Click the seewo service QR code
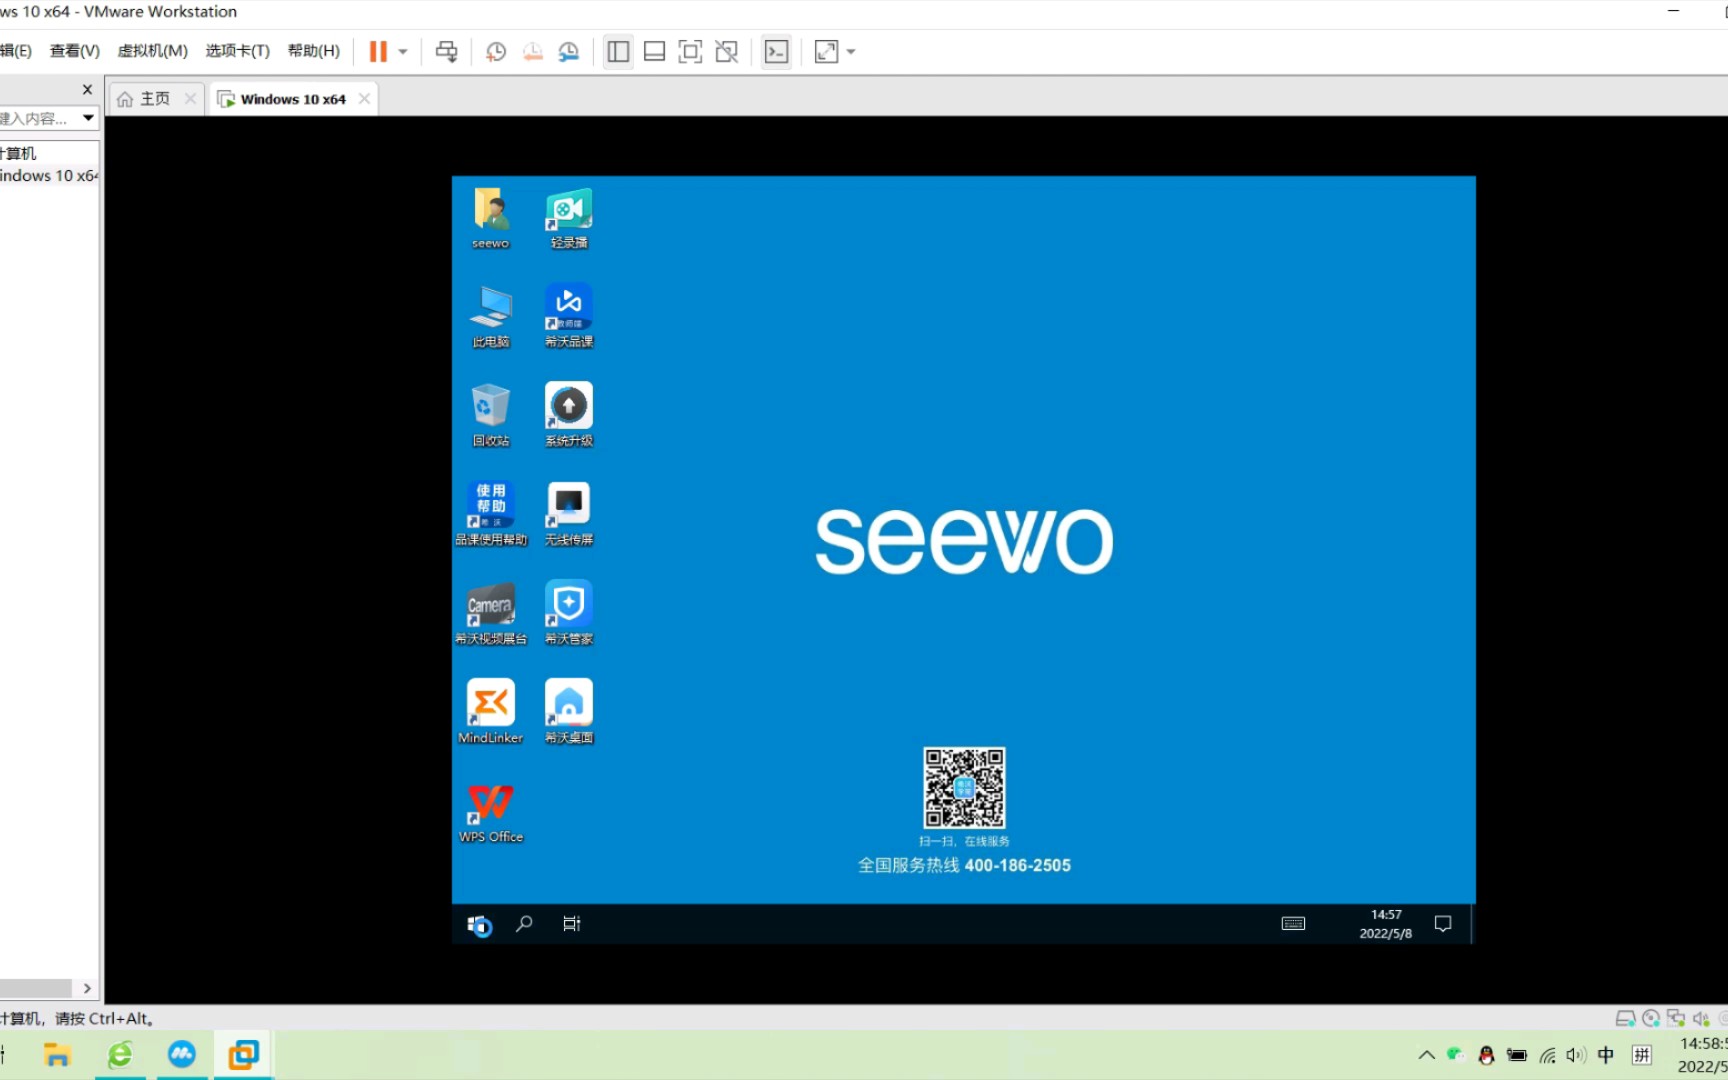The width and height of the screenshot is (1728, 1080). click(x=964, y=788)
